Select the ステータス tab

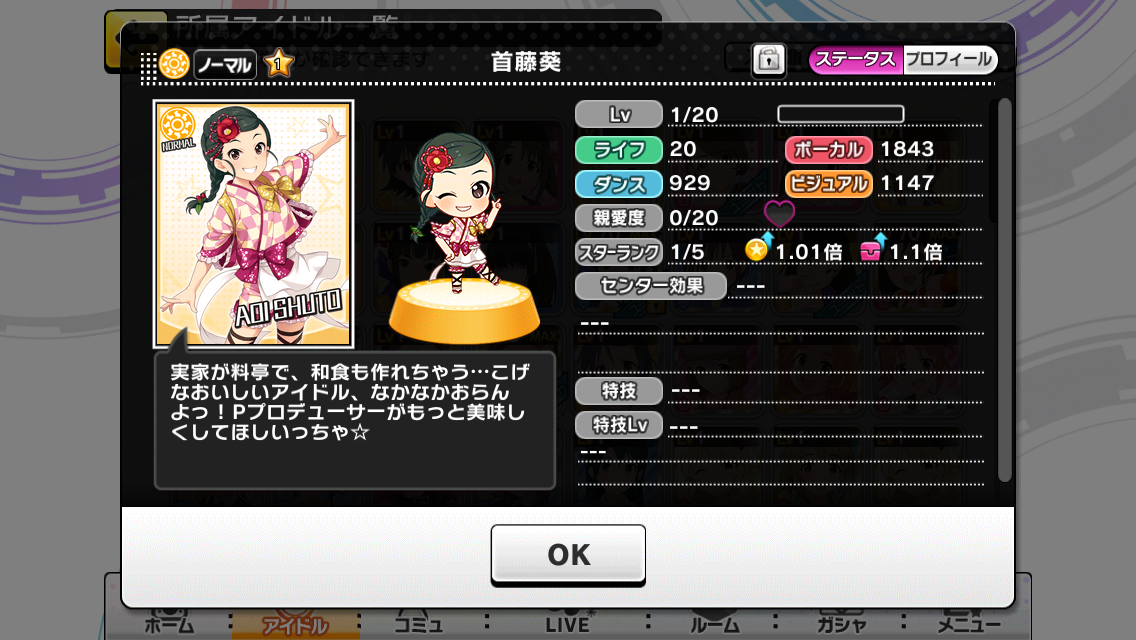click(x=856, y=59)
